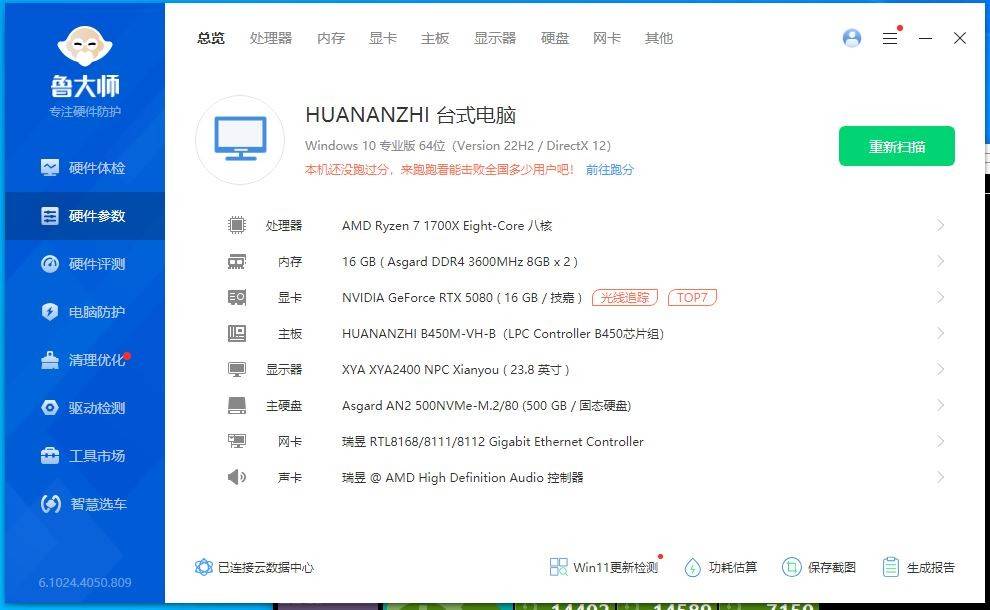Open 功耗估算 power estimation
The image size is (990, 610).
(x=721, y=566)
